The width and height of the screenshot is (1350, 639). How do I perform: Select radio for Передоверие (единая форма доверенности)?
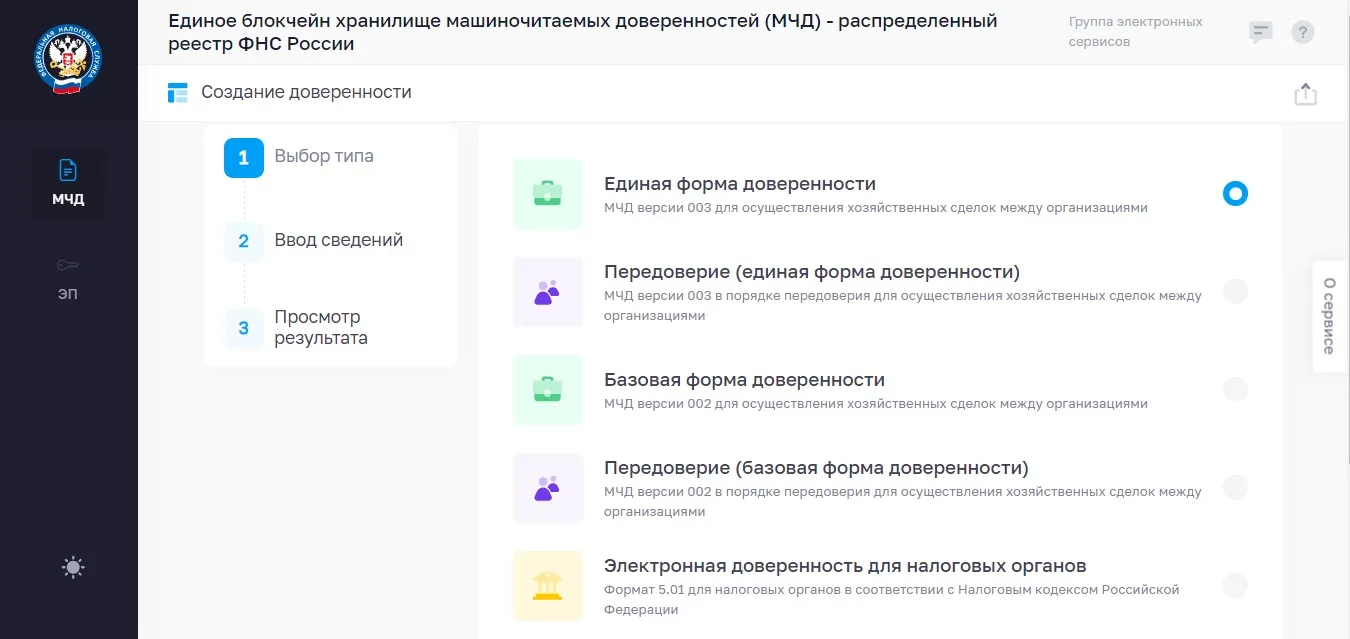coord(1235,292)
